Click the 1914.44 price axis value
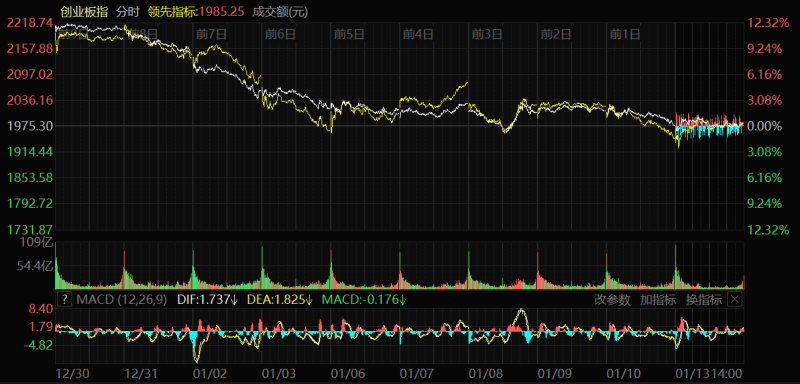 point(30,152)
